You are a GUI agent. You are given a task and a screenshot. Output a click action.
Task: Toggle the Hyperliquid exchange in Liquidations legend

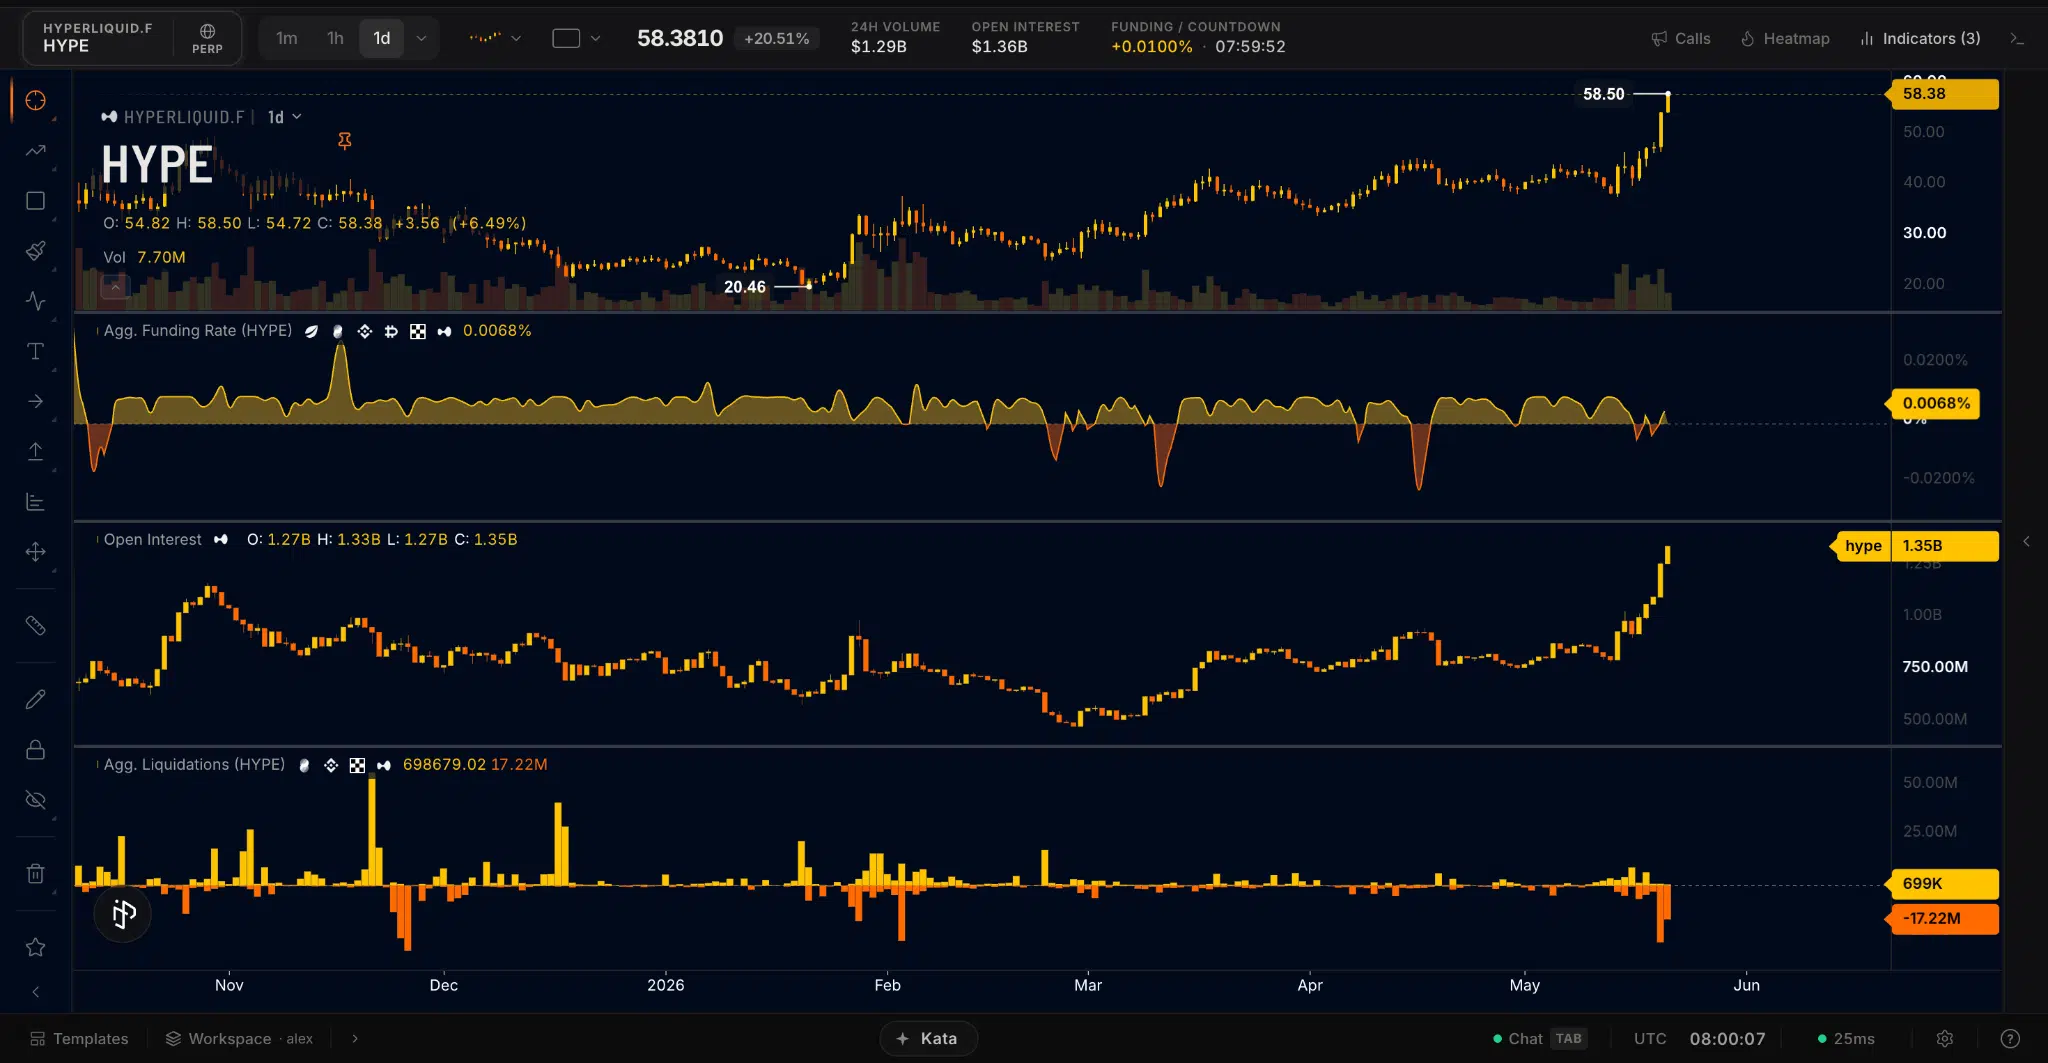pos(384,766)
